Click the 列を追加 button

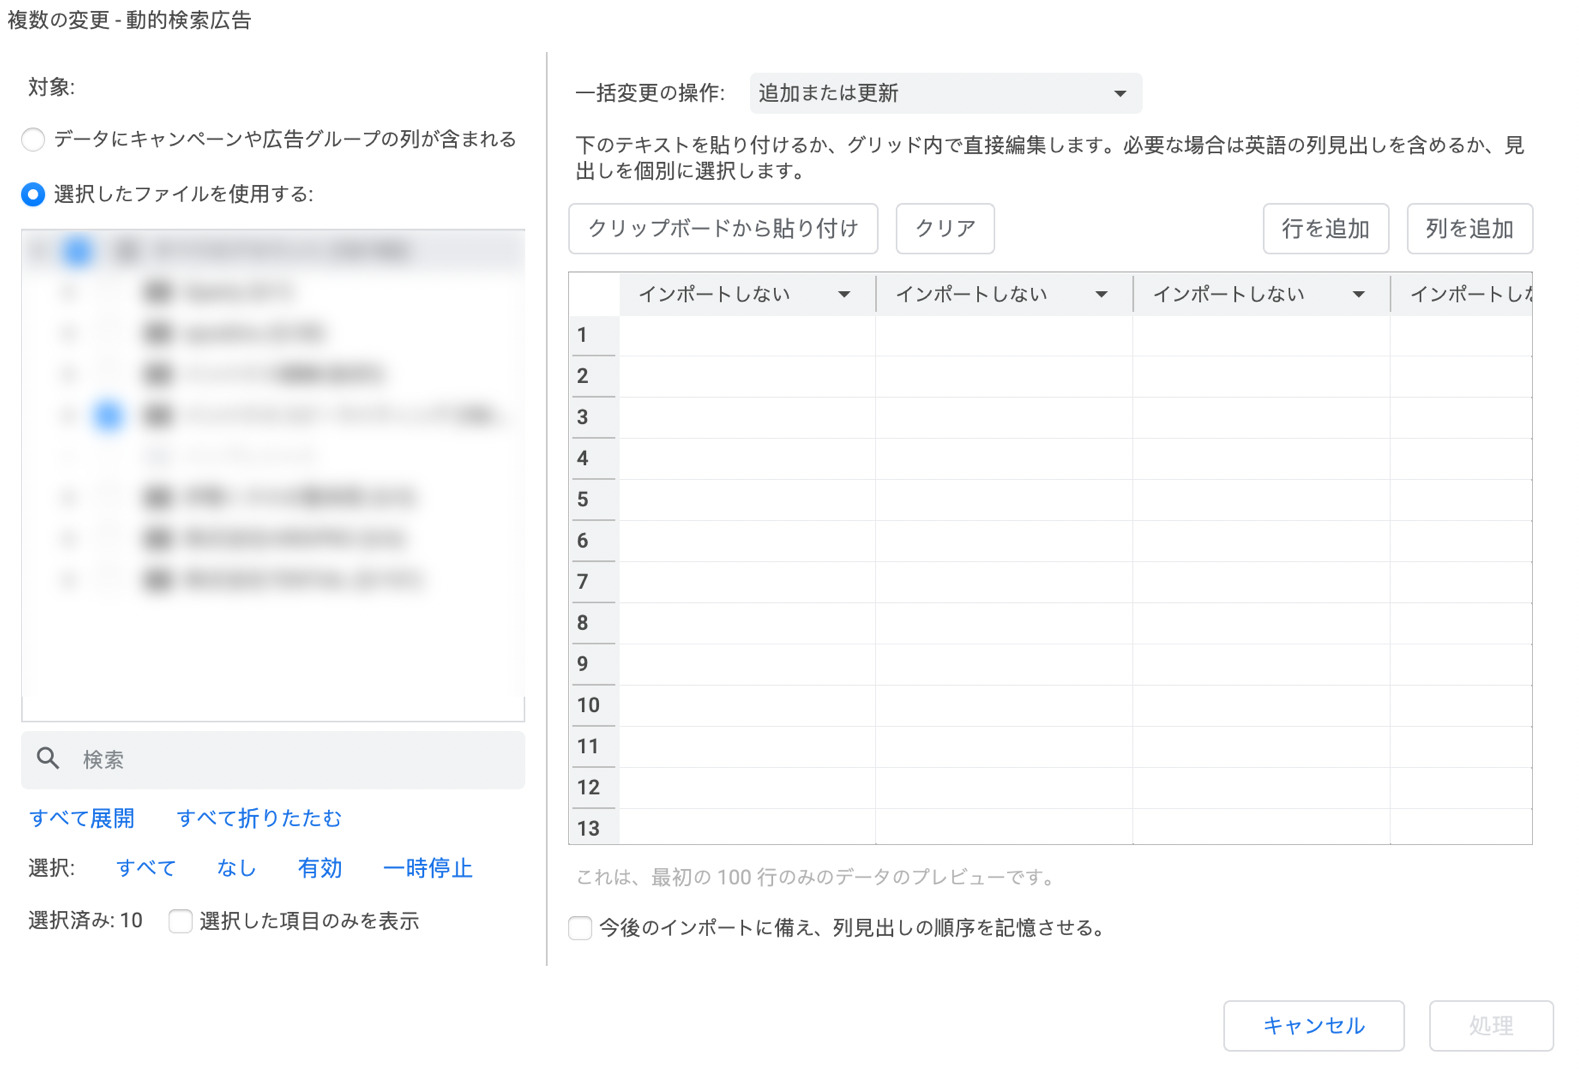point(1470,229)
